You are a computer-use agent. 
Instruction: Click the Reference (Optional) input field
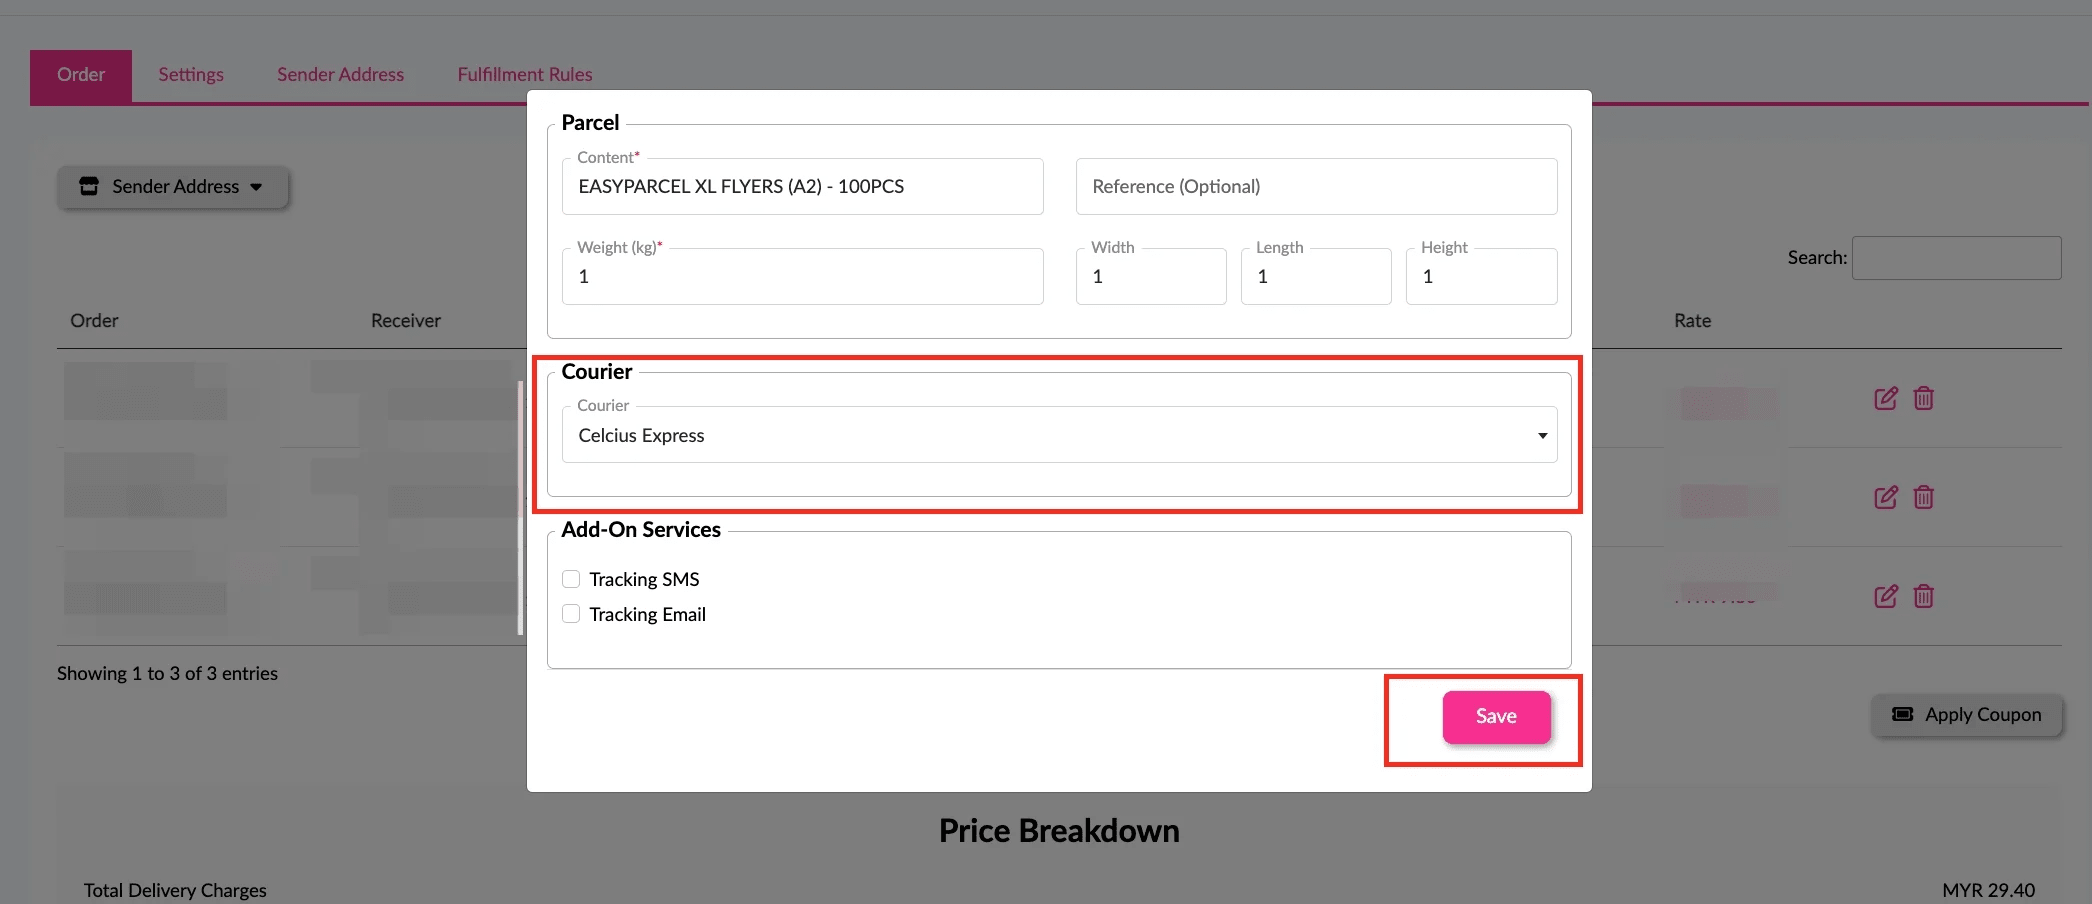coord(1315,186)
